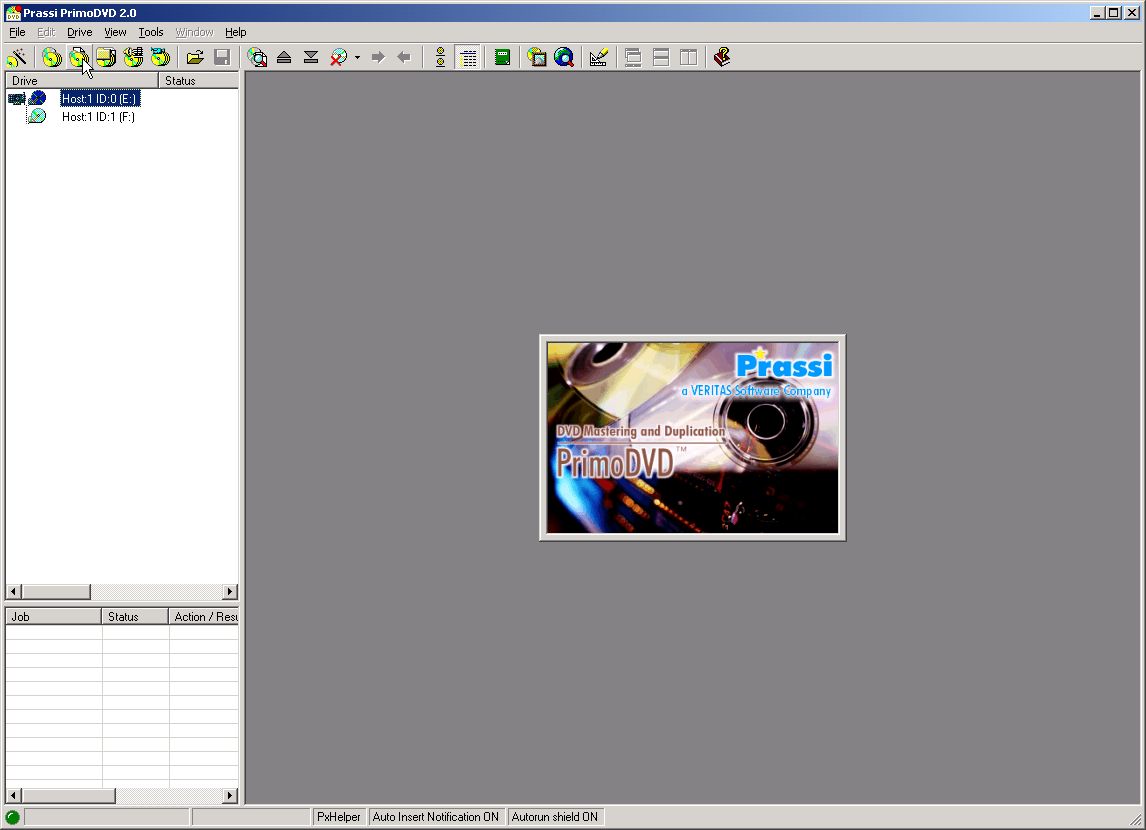Click job panel scrollbar right arrow

(230, 795)
